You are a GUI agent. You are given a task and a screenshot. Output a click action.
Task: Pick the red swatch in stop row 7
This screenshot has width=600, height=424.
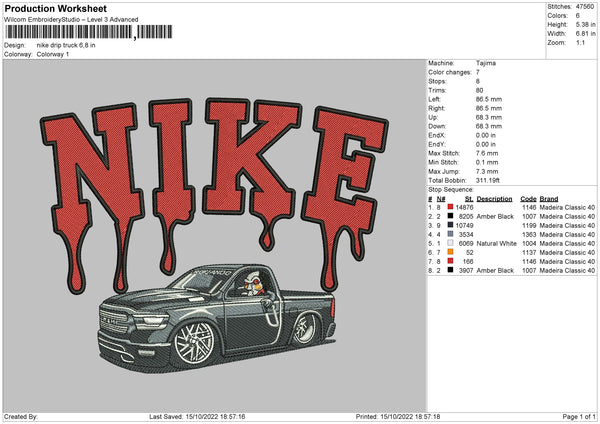coord(450,261)
